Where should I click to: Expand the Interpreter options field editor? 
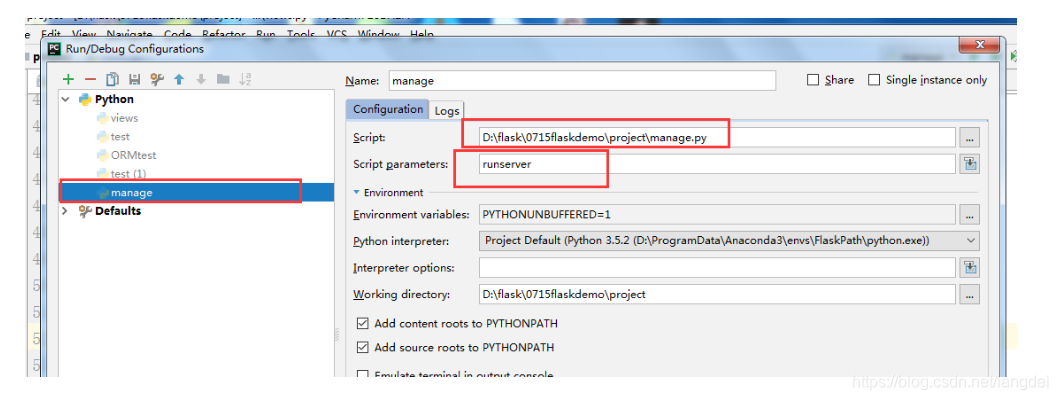pyautogui.click(x=970, y=268)
